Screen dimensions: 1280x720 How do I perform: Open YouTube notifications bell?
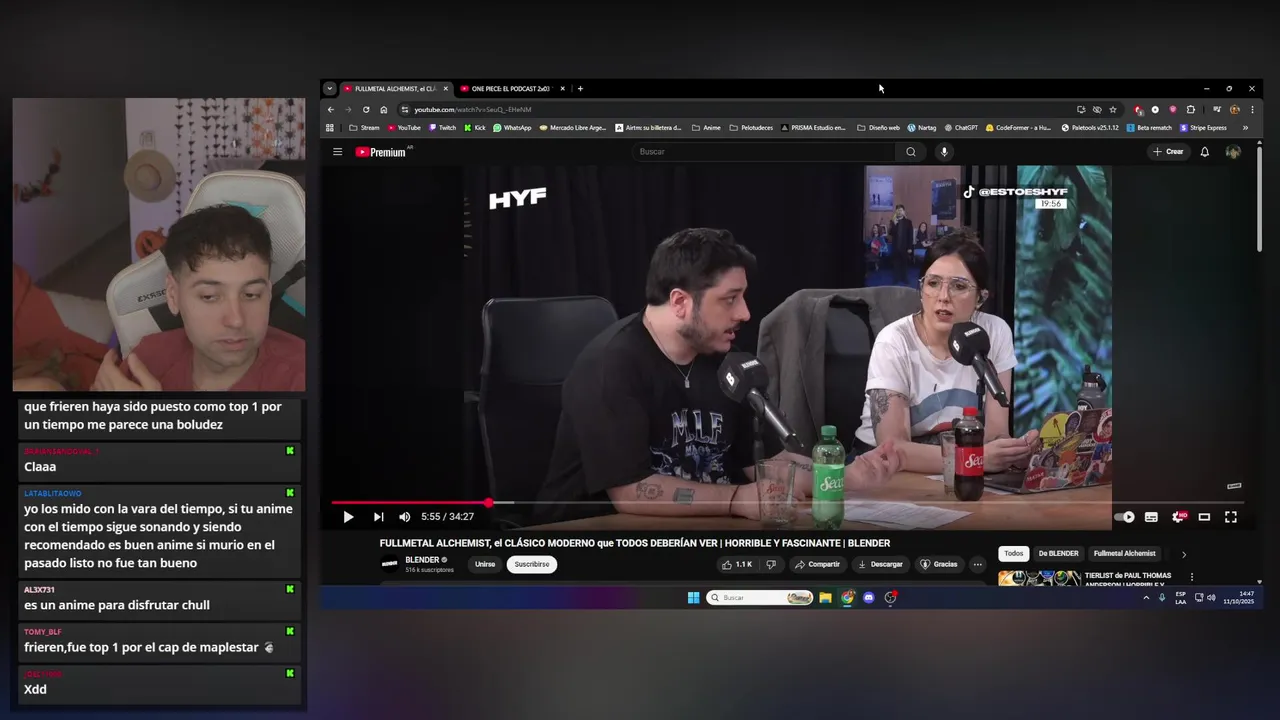(x=1205, y=152)
